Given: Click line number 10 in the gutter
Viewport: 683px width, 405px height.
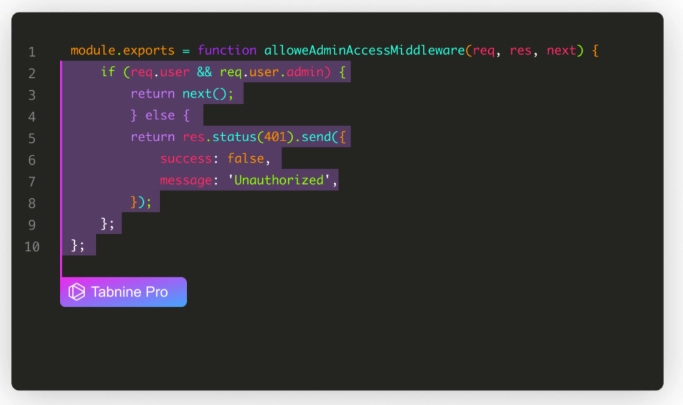Looking at the screenshot, I should coord(32,246).
